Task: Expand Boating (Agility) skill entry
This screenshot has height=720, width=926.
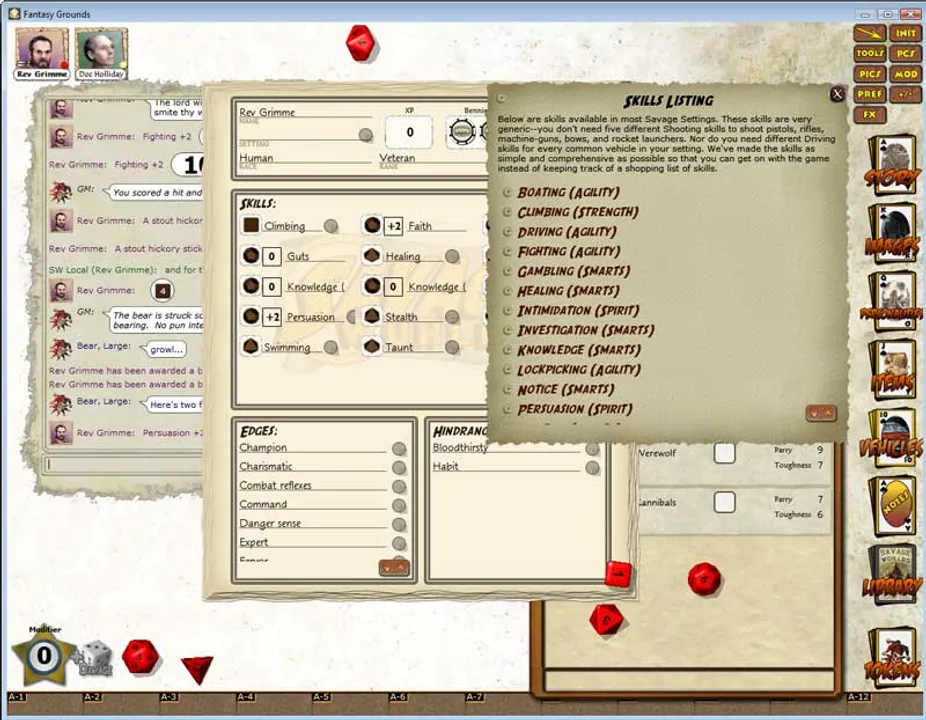Action: 507,193
